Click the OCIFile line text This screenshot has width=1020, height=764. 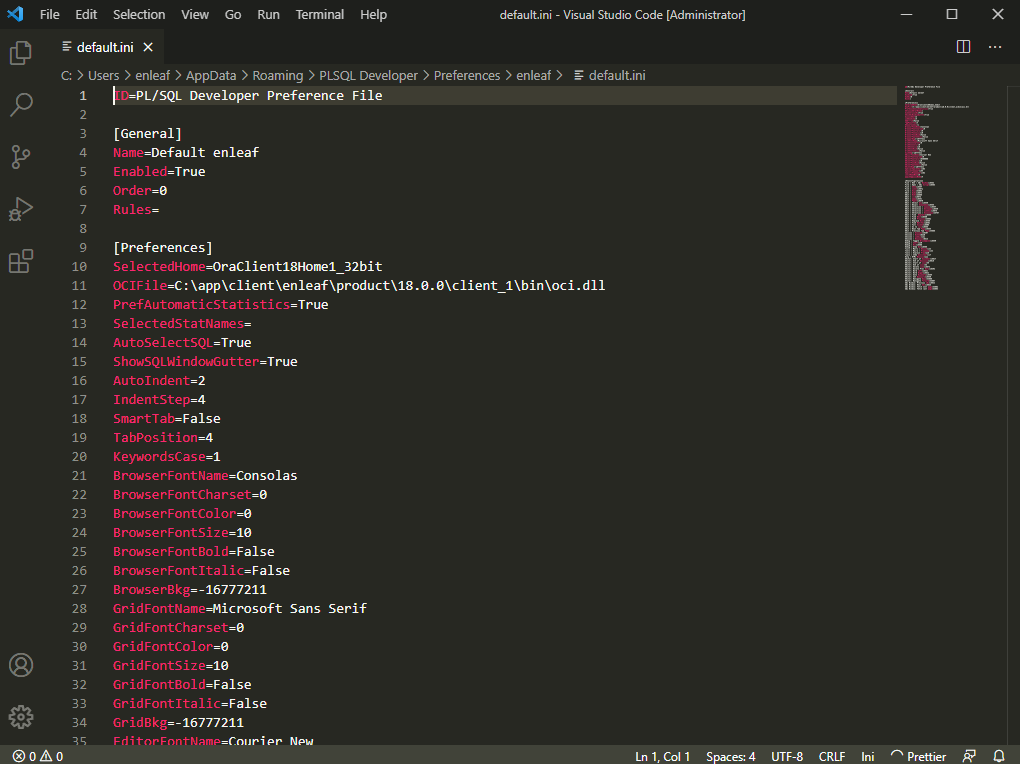coord(359,285)
